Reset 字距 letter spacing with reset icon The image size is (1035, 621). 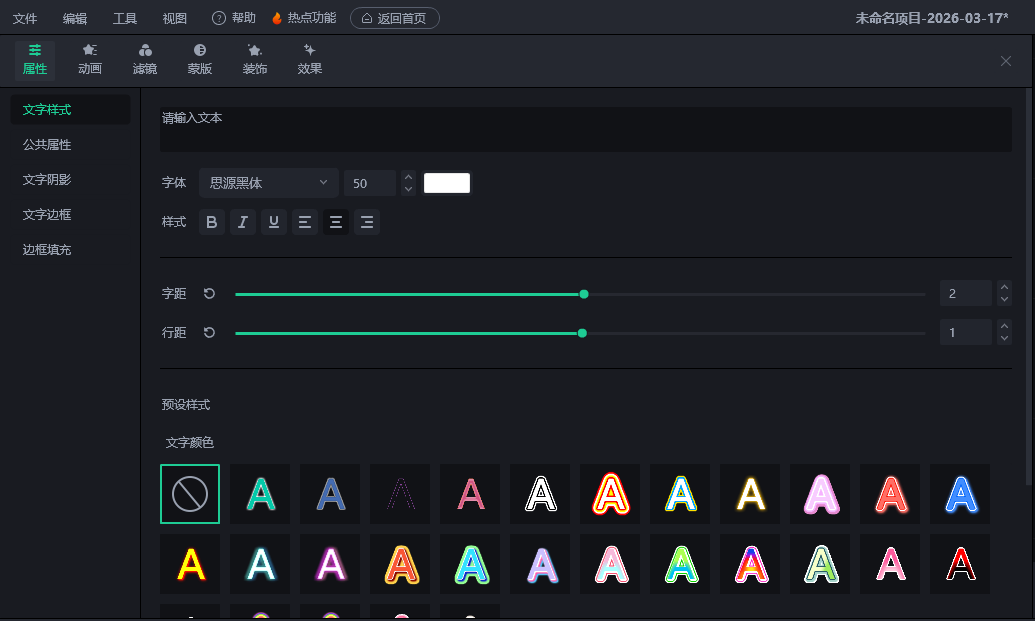(x=209, y=294)
